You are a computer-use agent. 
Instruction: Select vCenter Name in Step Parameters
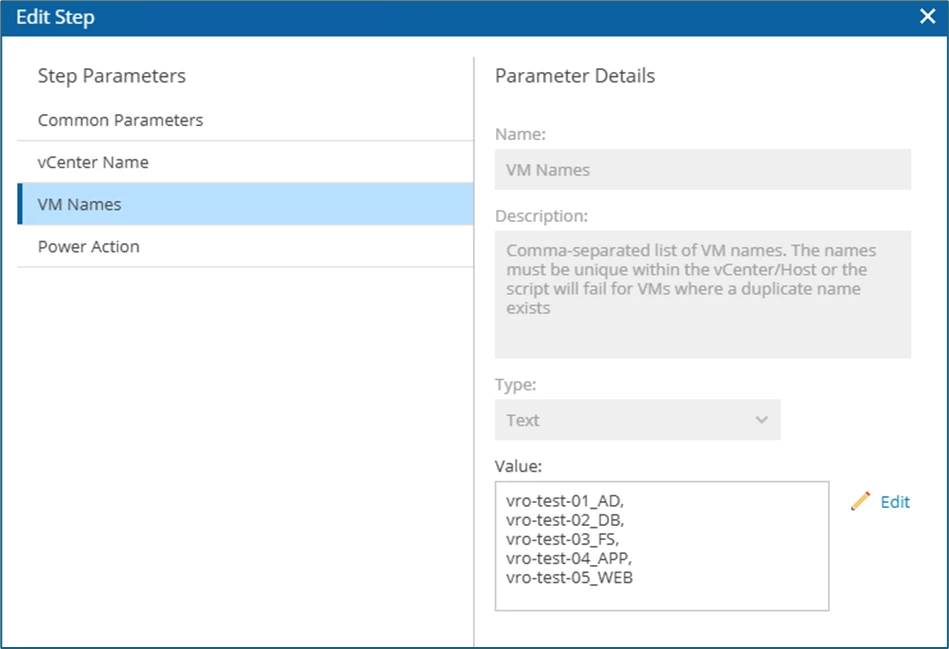(x=93, y=162)
